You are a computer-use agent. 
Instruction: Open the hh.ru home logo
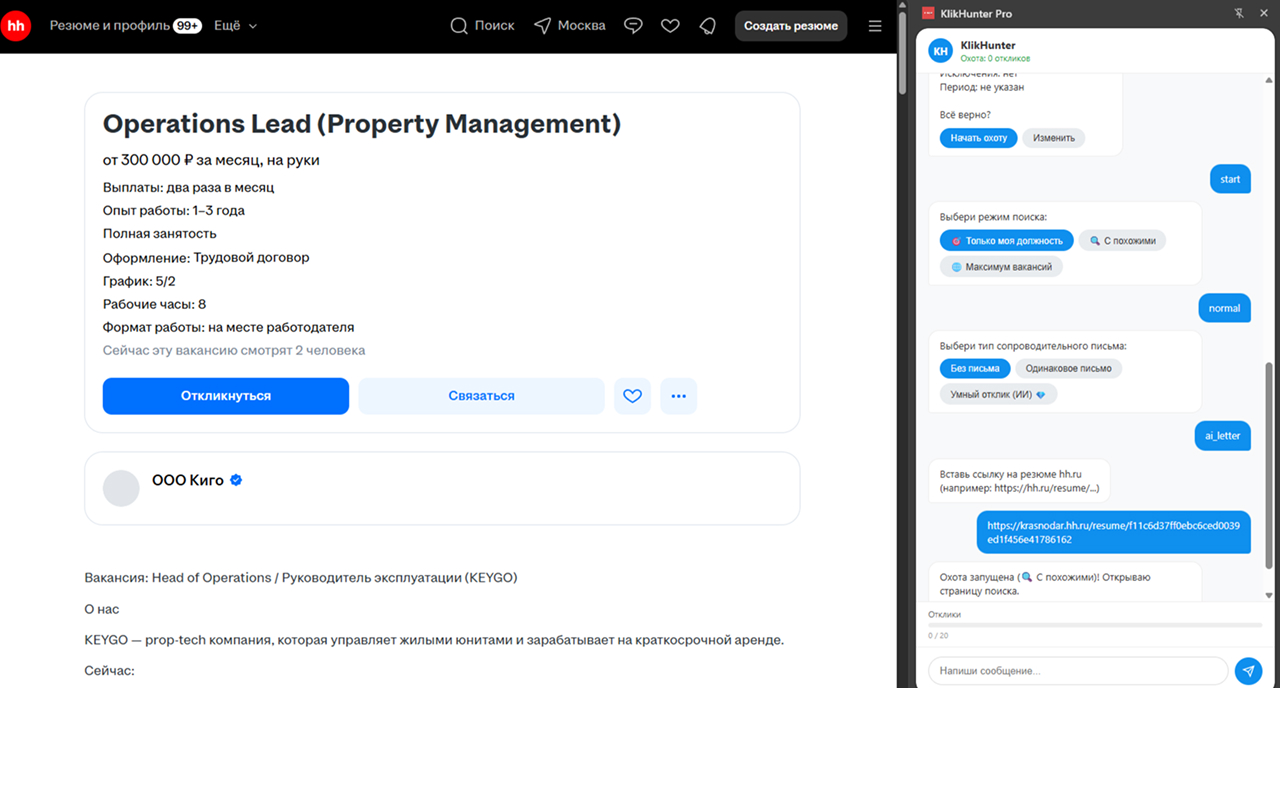click(x=16, y=26)
